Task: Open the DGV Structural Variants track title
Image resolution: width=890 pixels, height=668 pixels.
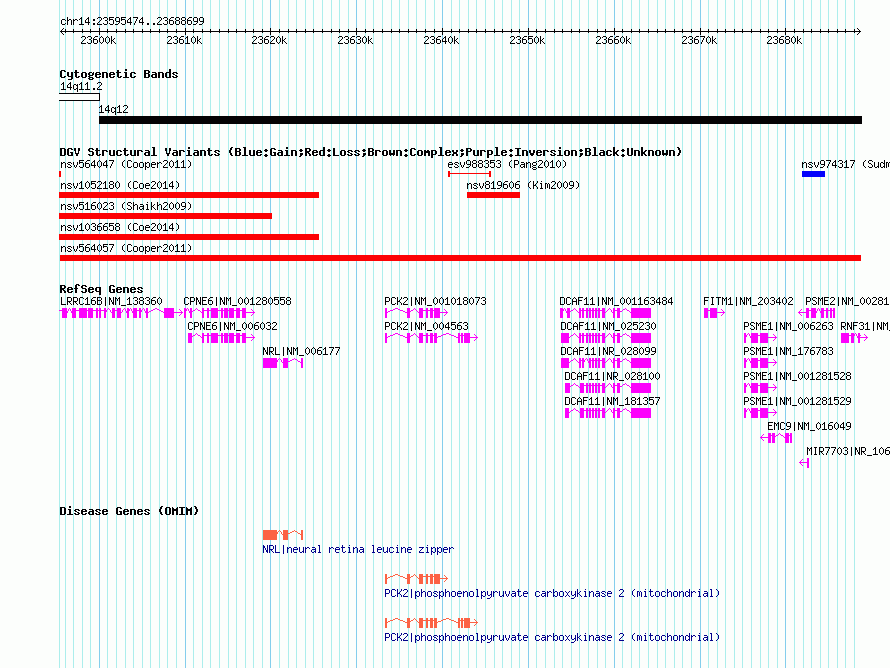Action: click(x=370, y=152)
